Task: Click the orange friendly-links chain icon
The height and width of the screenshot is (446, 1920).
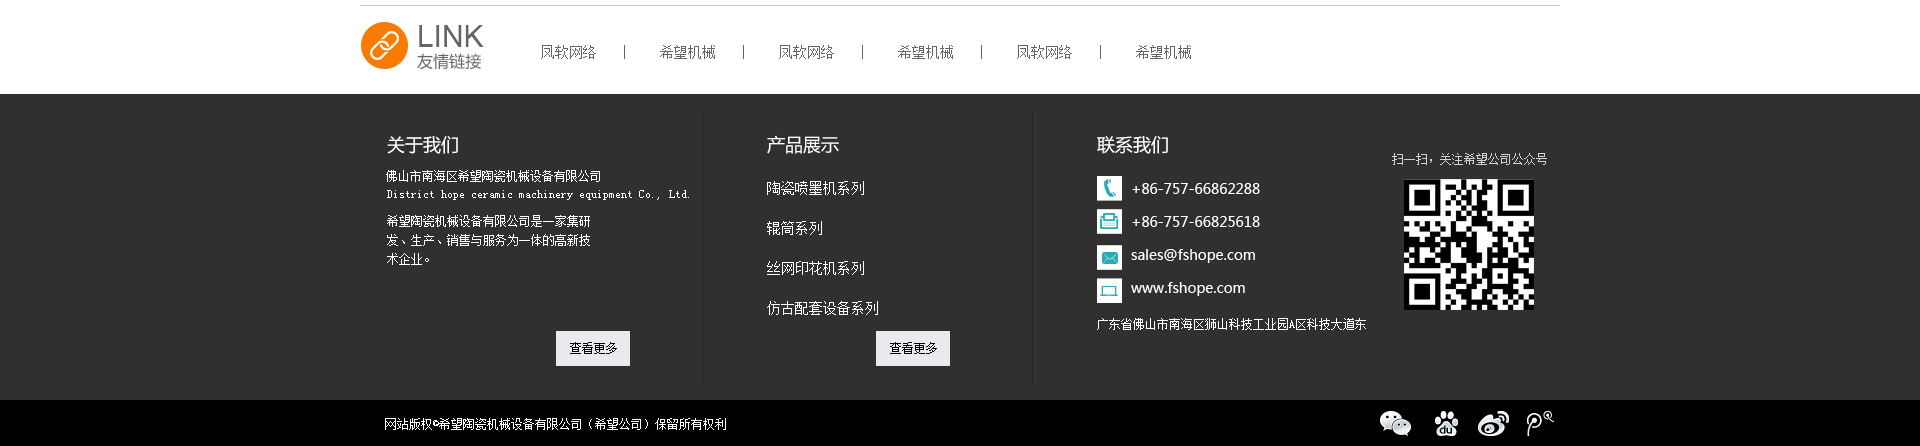Action: pyautogui.click(x=384, y=46)
